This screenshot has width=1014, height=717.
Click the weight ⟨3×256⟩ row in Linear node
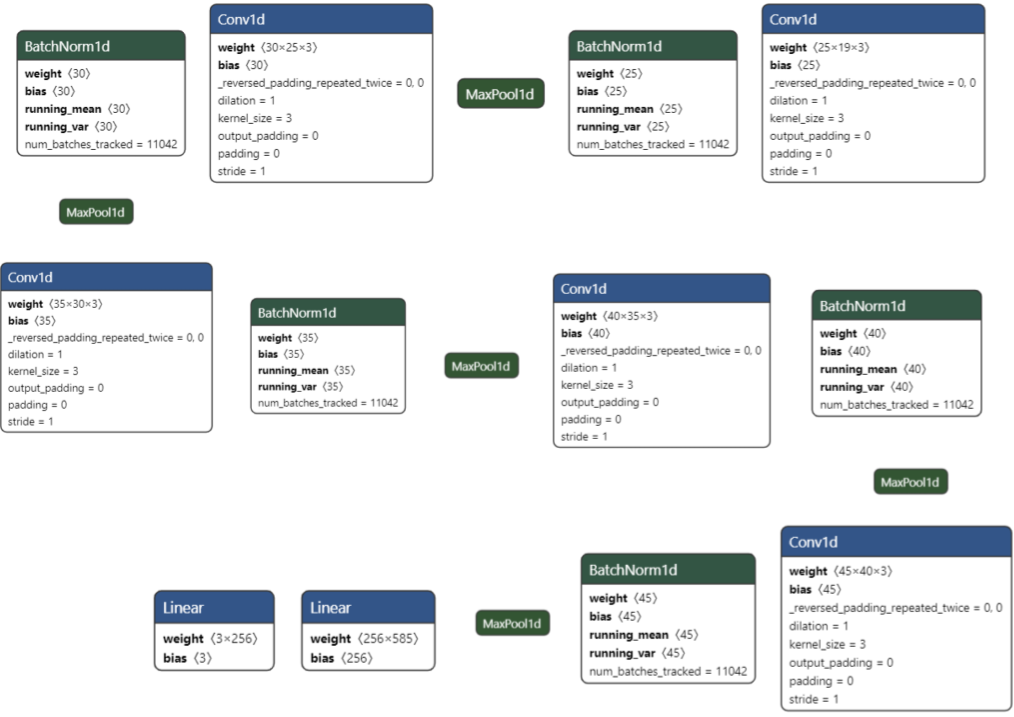[213, 638]
